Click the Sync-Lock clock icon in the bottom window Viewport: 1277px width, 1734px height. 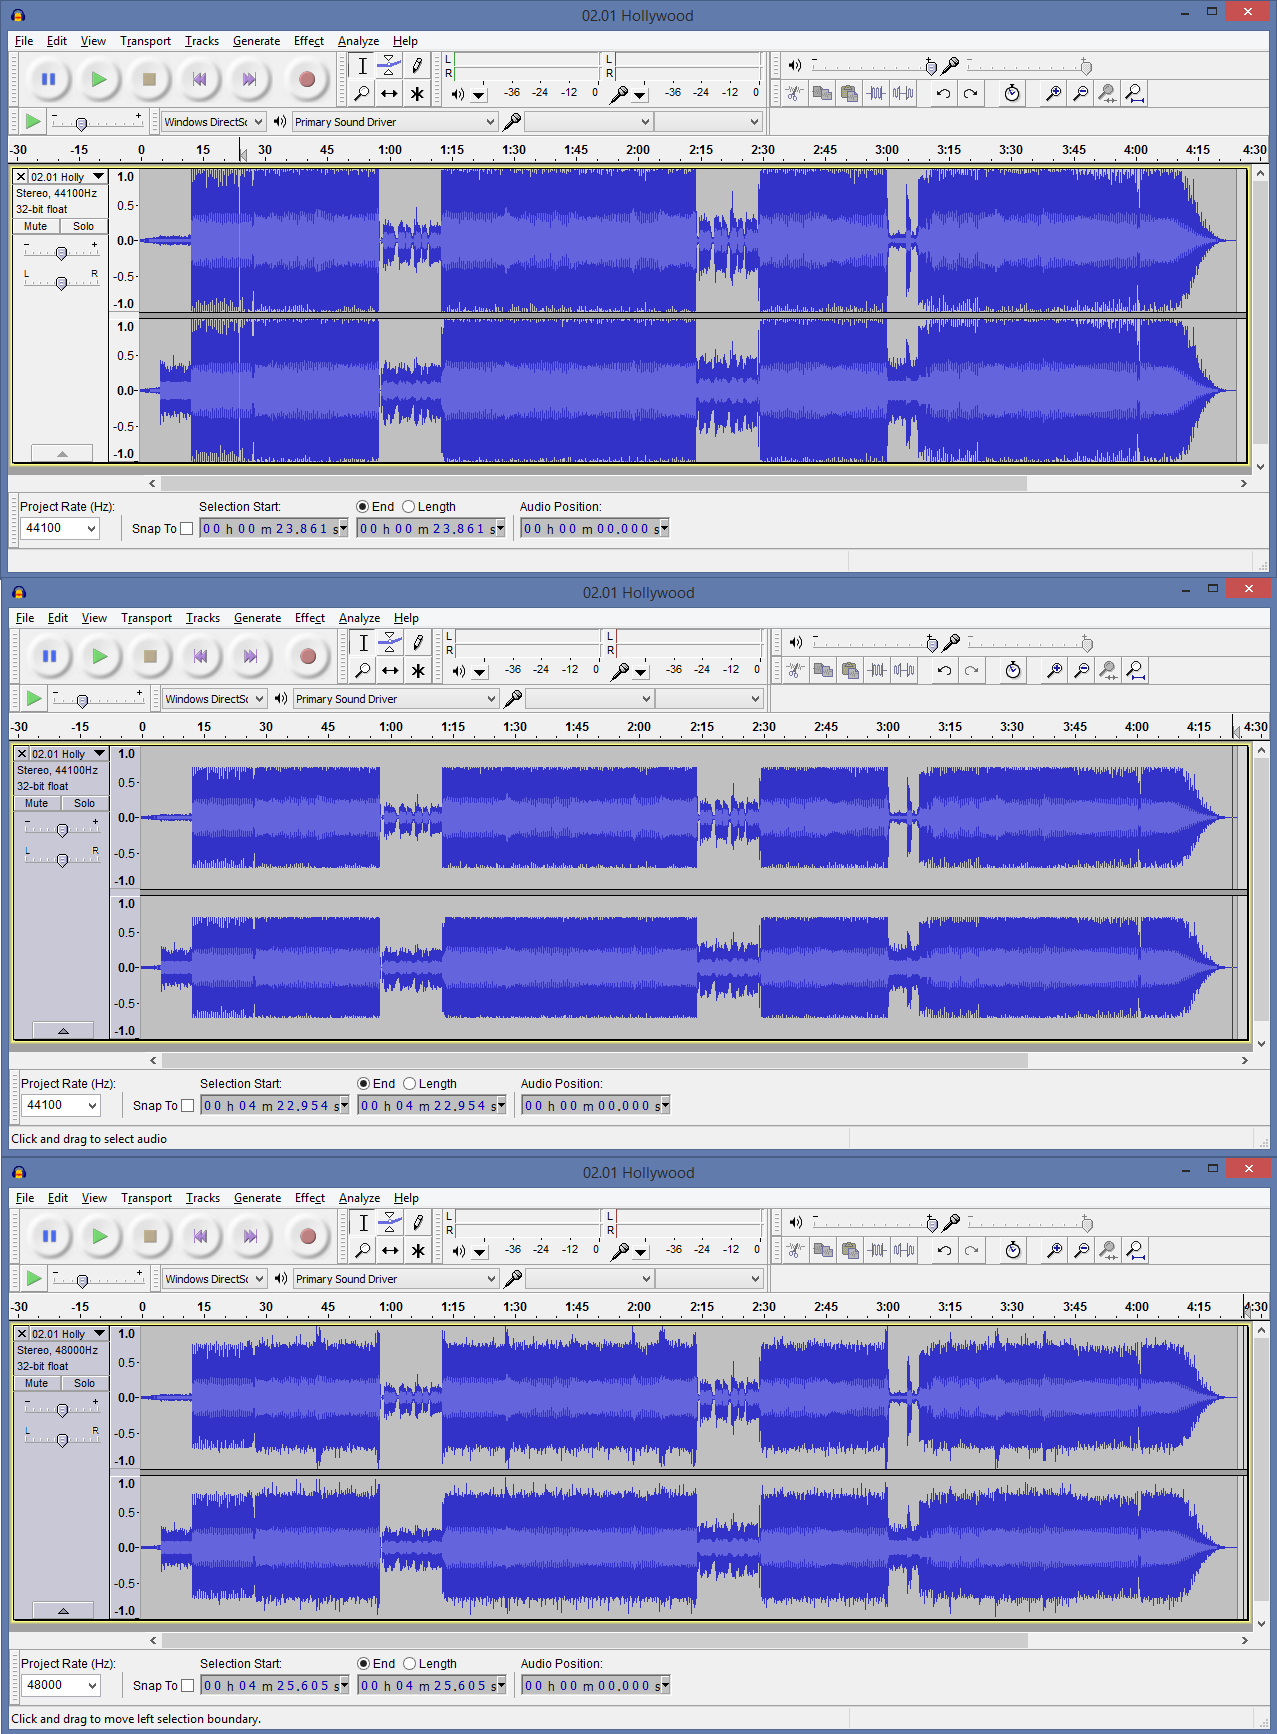1013,1250
